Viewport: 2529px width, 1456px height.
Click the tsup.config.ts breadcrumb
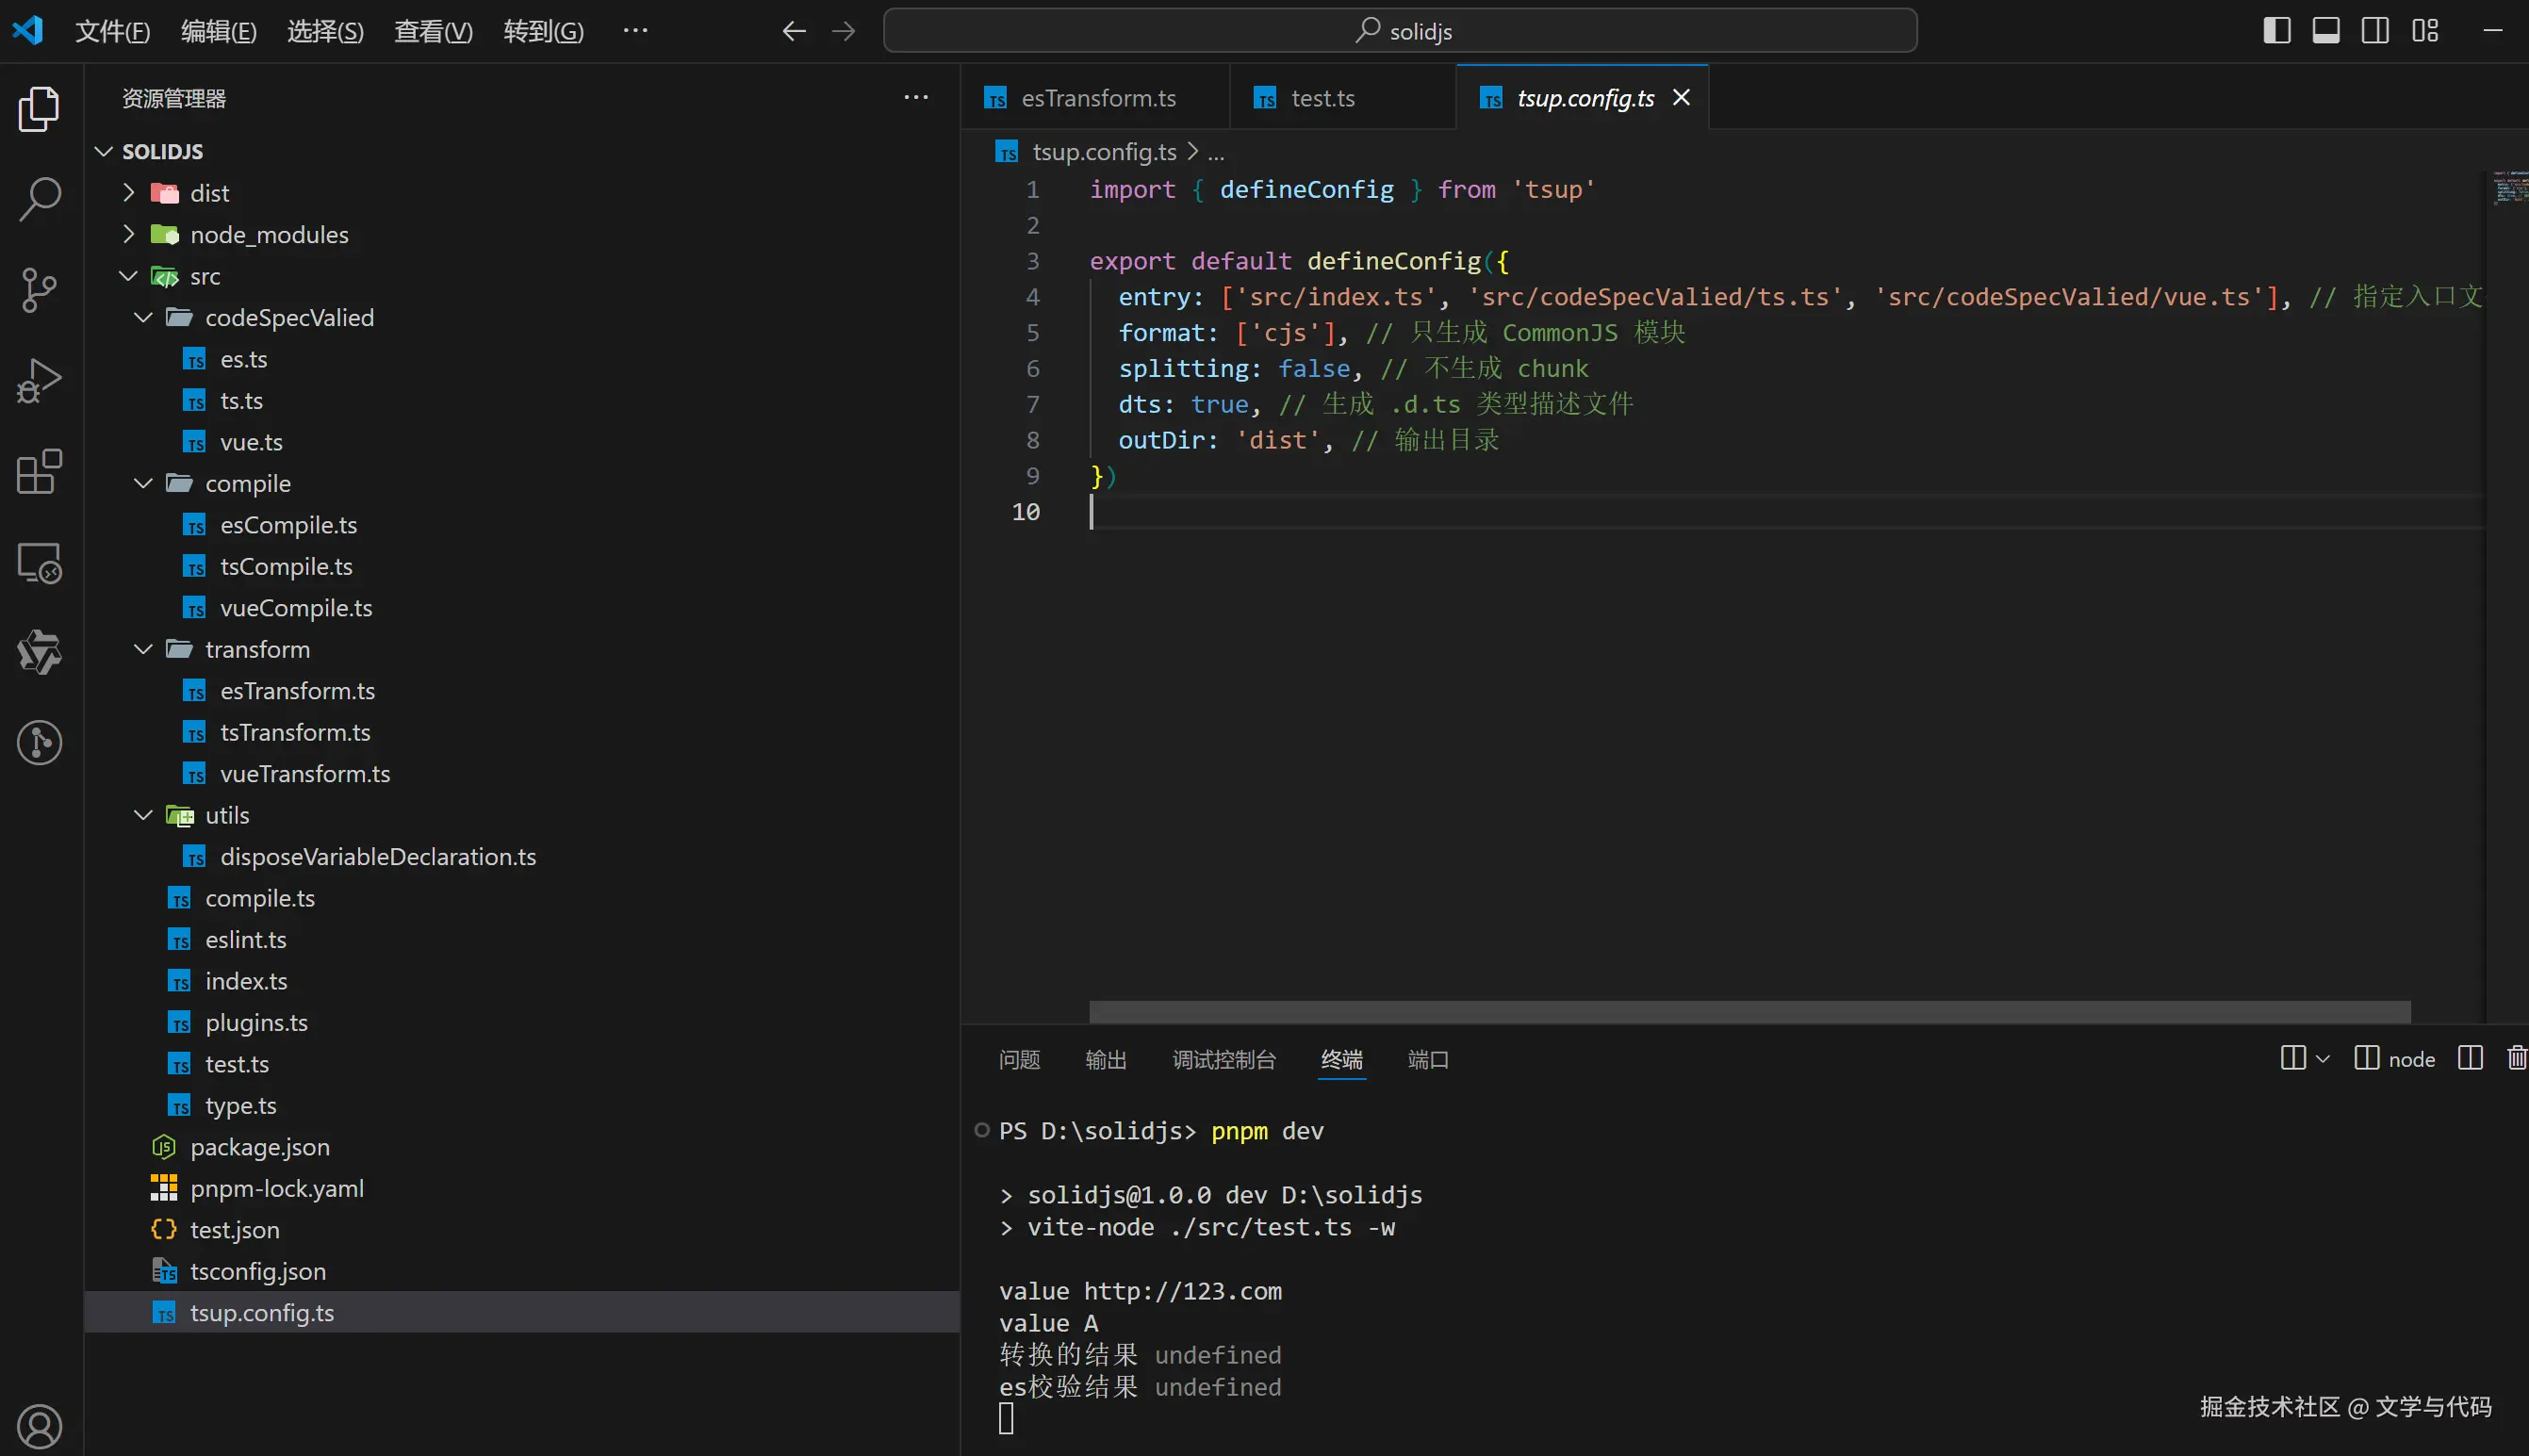click(x=1103, y=152)
